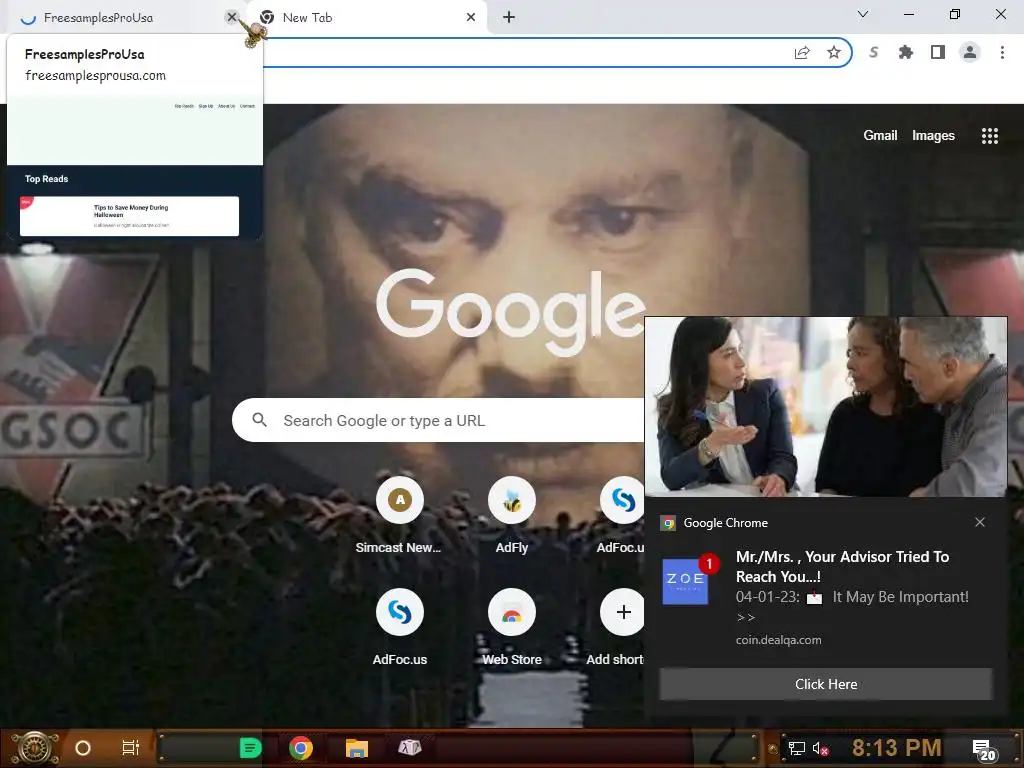Open the Simcast News shortcut
1024x768 pixels.
(400, 515)
